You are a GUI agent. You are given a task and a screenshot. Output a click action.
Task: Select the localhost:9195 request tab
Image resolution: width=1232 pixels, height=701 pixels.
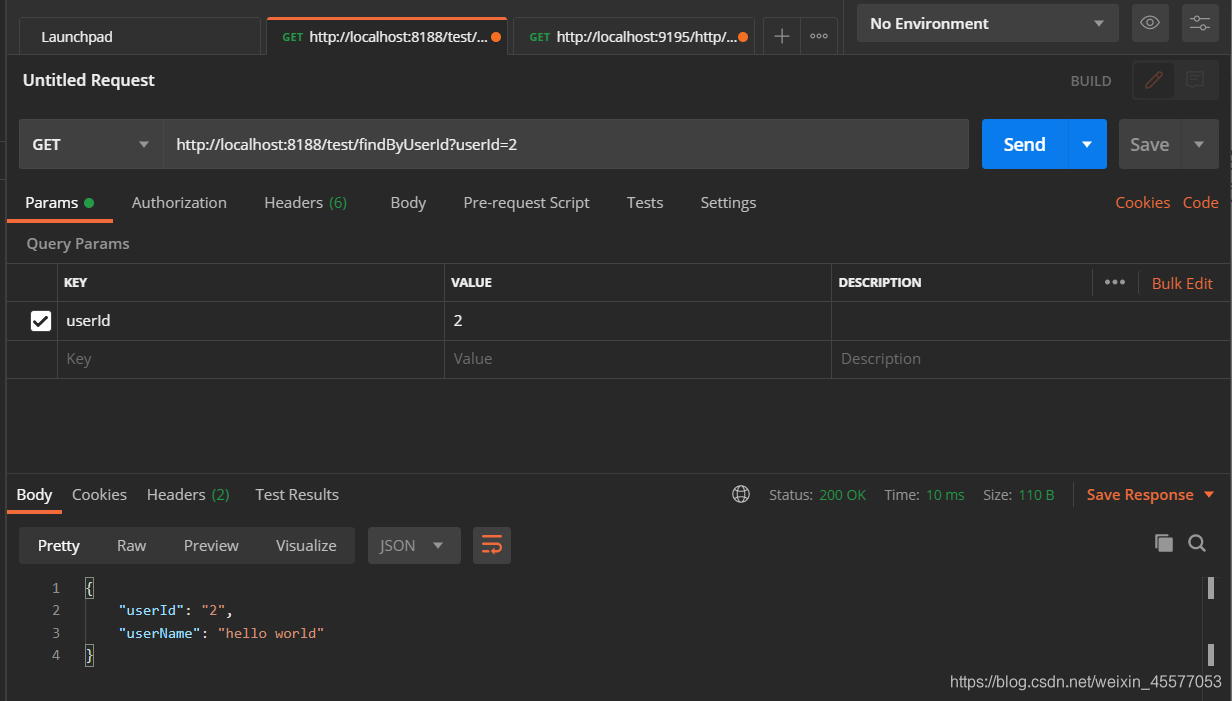pos(635,37)
